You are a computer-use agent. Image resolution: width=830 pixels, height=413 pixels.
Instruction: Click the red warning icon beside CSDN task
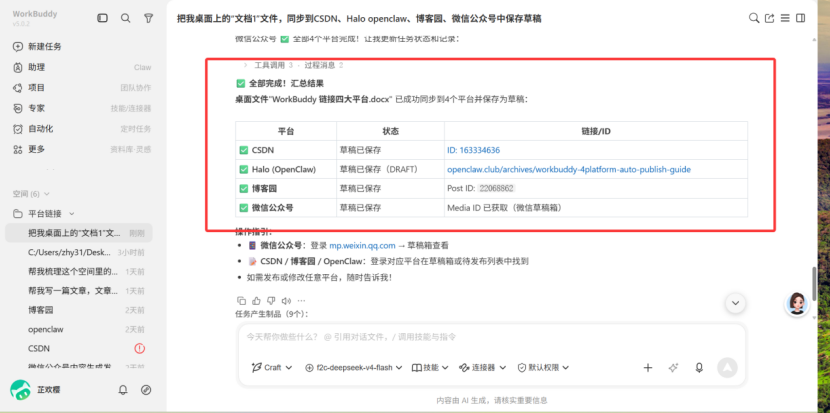point(139,348)
